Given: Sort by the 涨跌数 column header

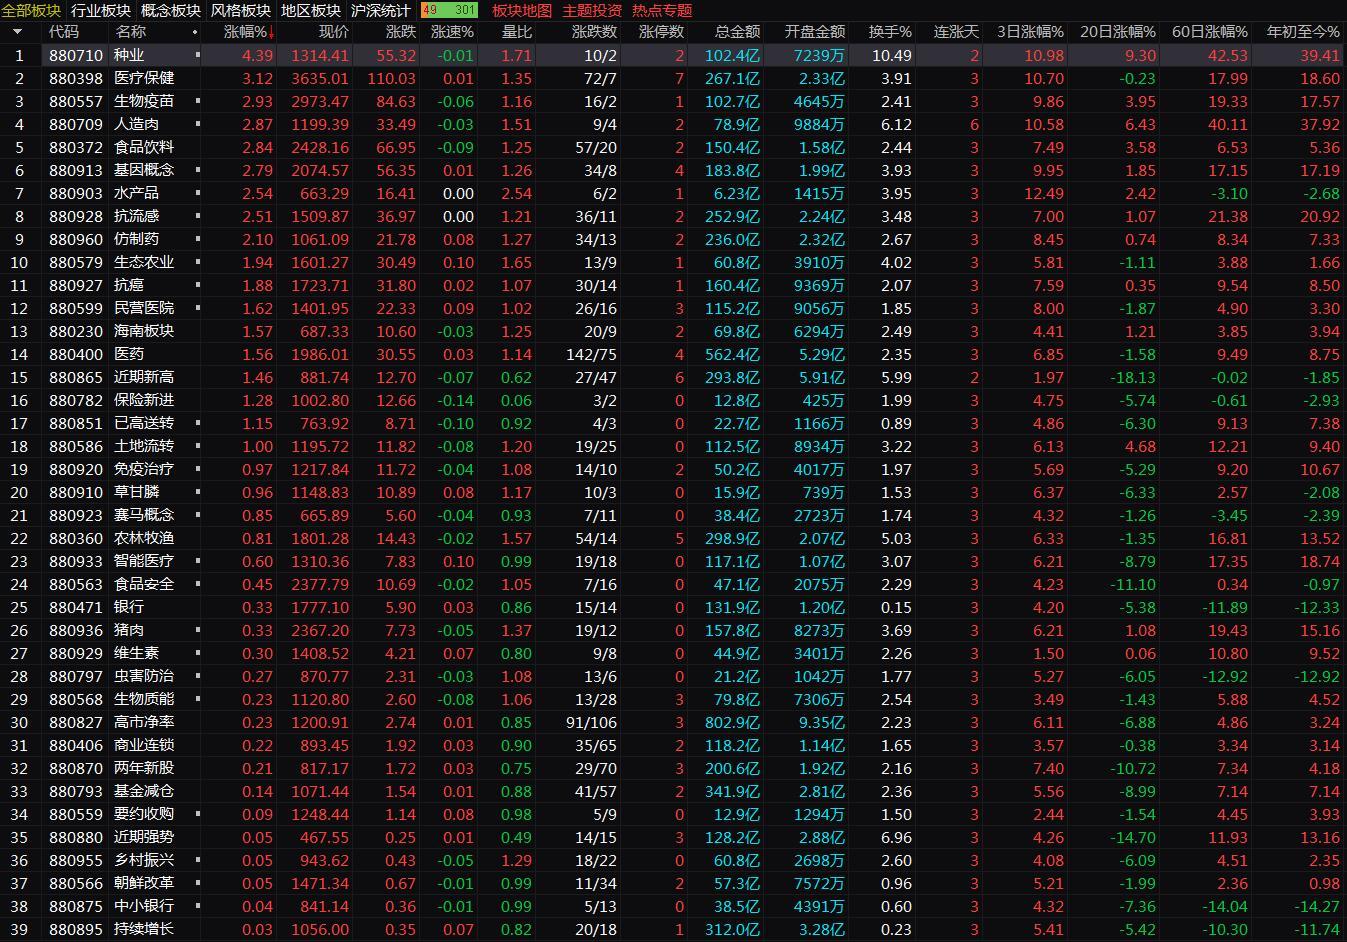Looking at the screenshot, I should tap(594, 32).
